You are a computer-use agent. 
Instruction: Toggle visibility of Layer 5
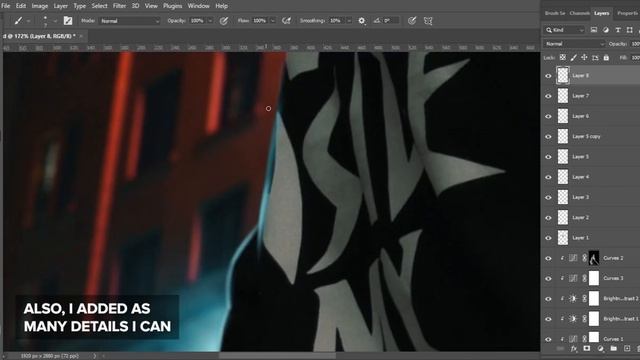click(x=548, y=157)
